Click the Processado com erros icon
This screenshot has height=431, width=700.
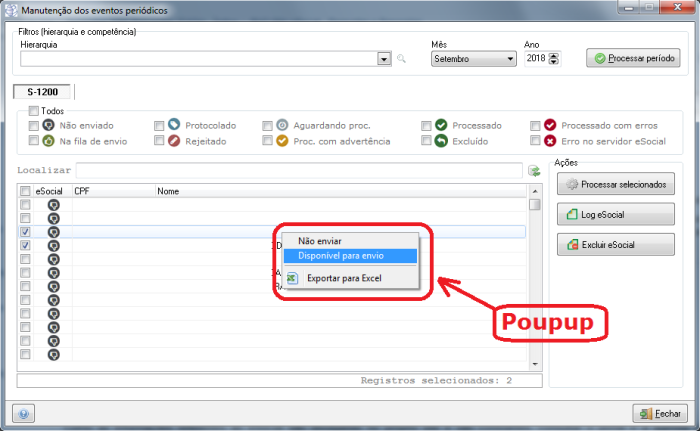(x=549, y=126)
